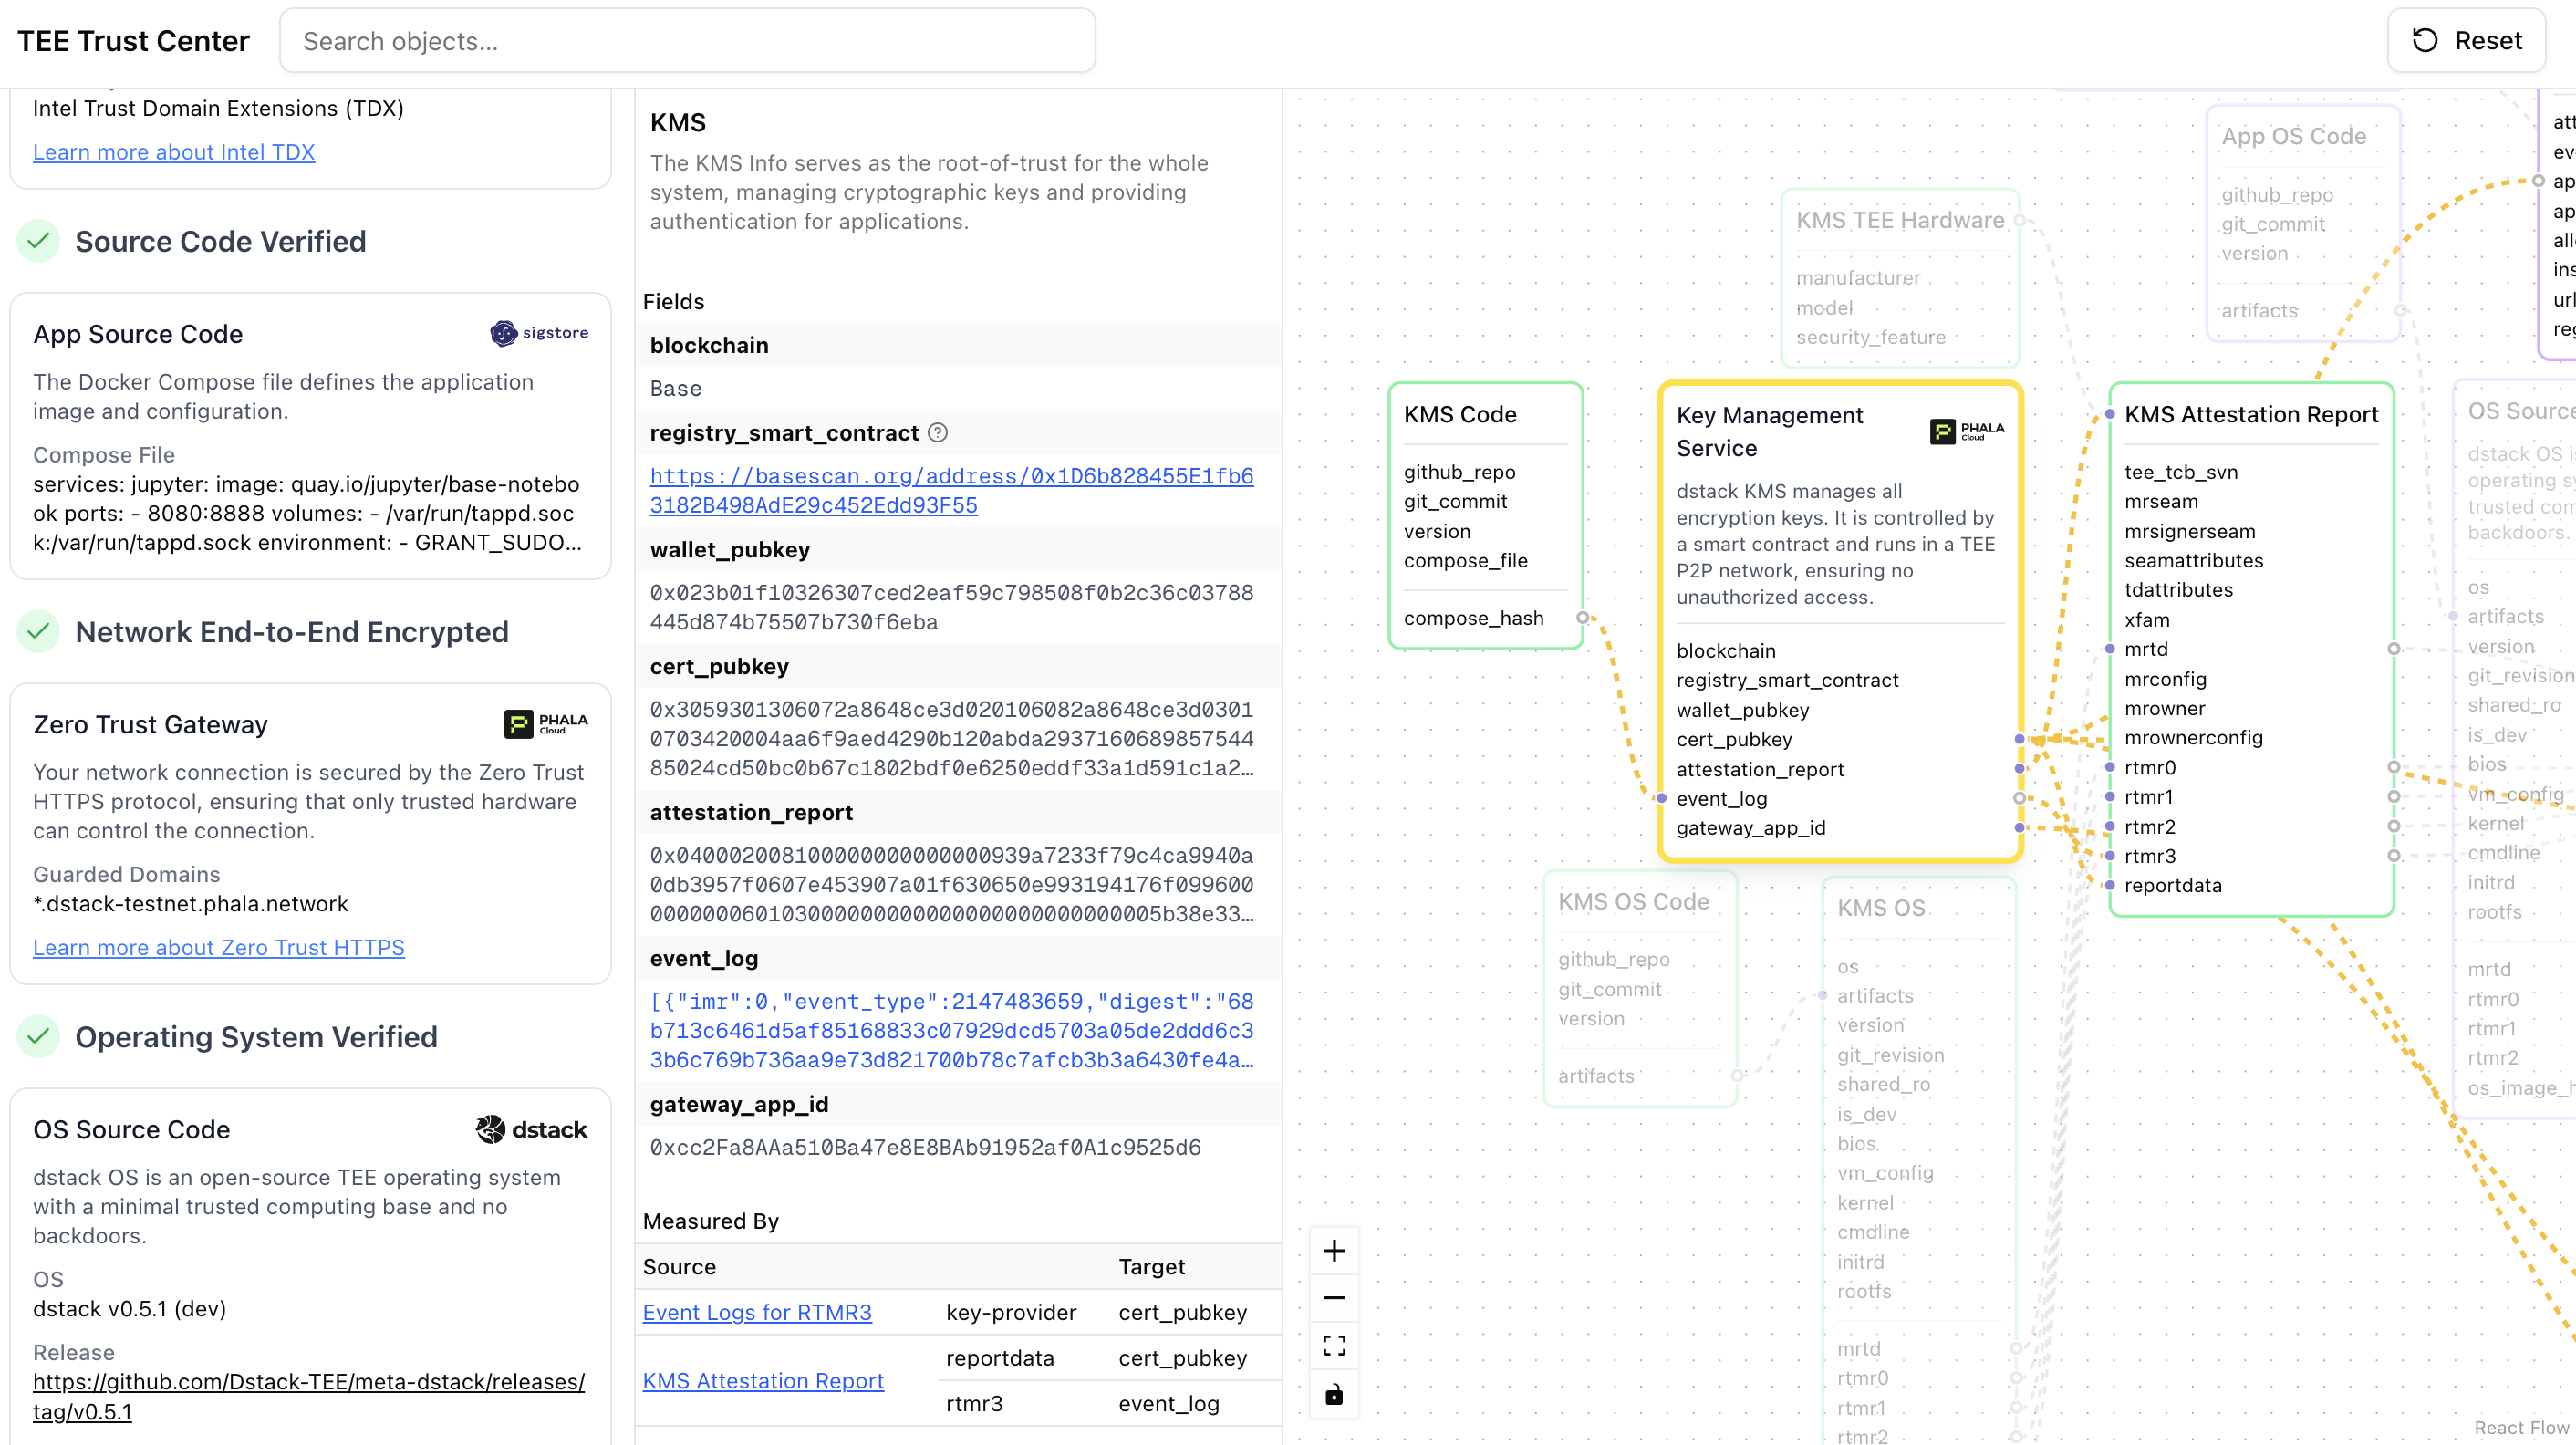The height and width of the screenshot is (1445, 2576).
Task: Click the fit view control icon
Action: tap(1334, 1346)
